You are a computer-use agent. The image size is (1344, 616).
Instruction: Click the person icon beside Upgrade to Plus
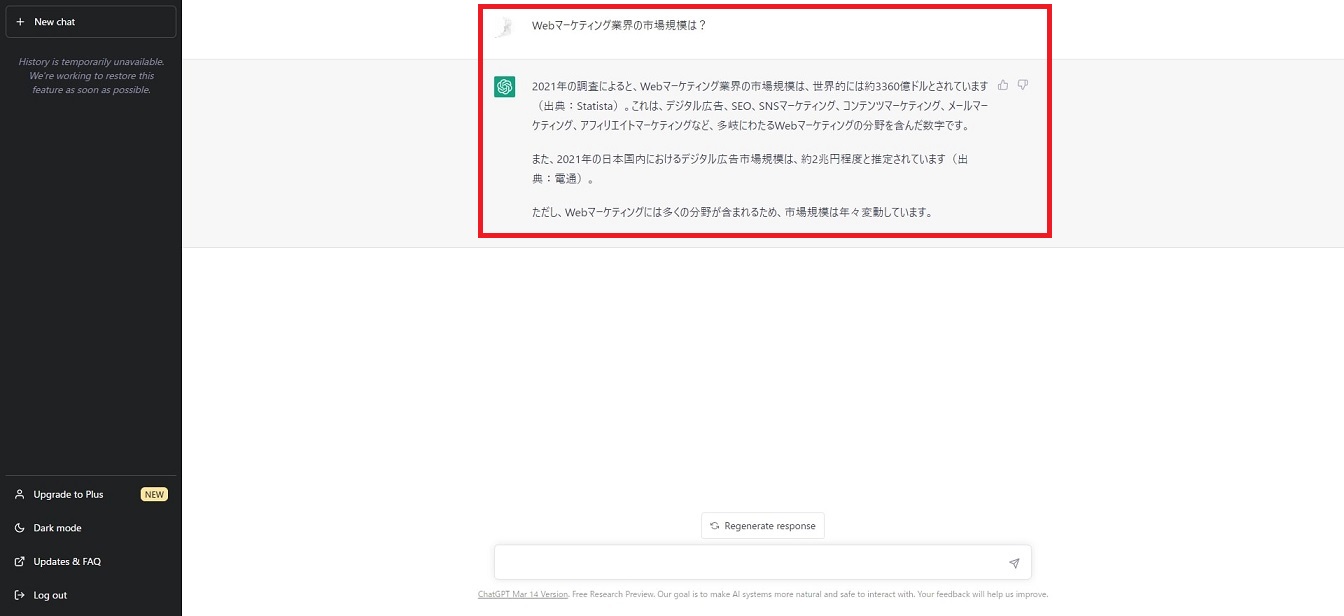click(20, 494)
